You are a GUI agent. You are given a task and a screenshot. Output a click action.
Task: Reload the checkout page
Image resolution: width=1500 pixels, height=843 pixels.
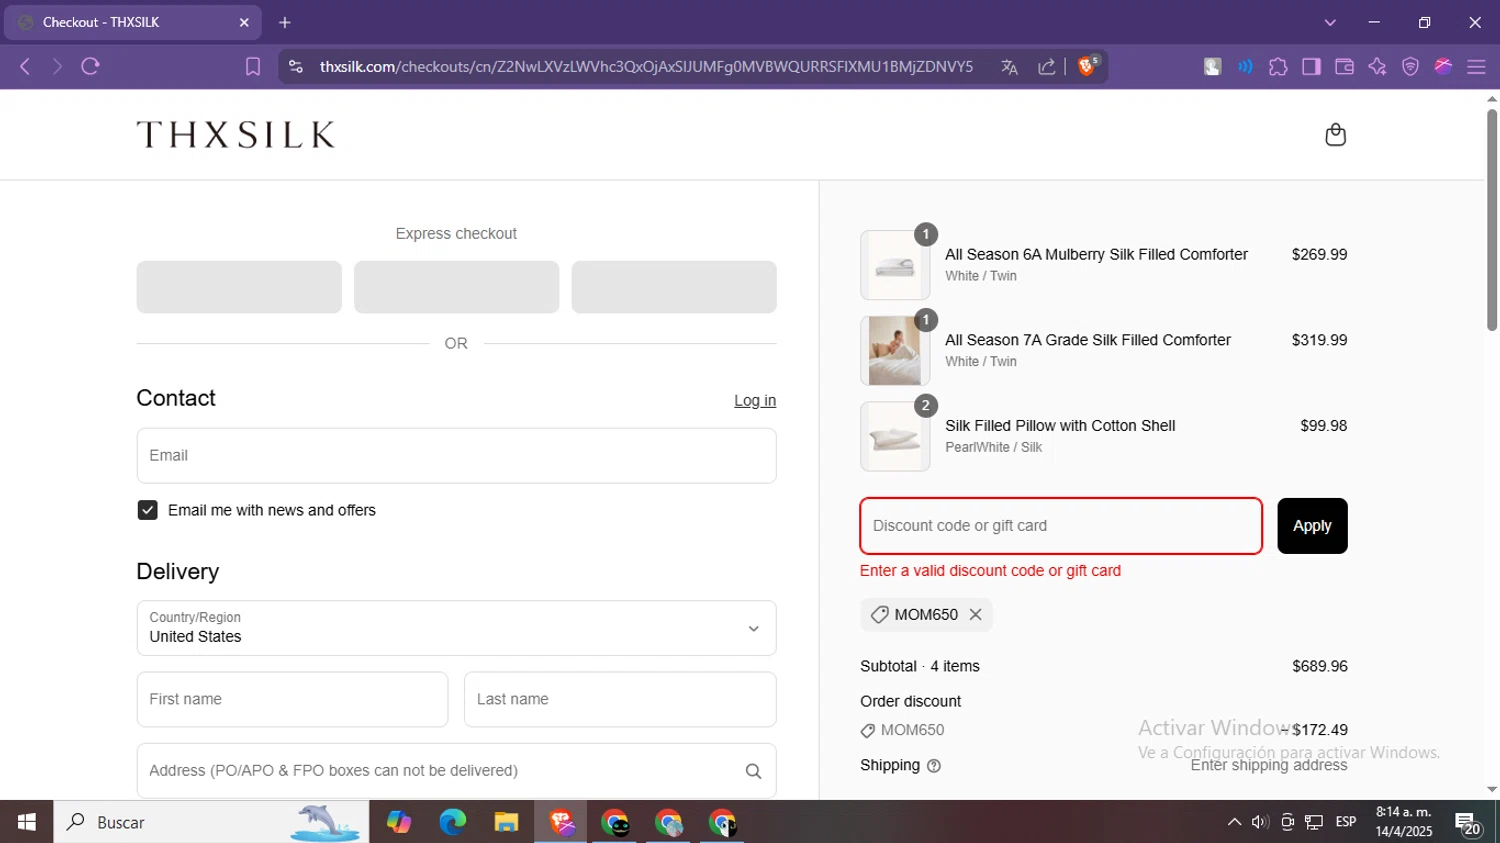91,67
